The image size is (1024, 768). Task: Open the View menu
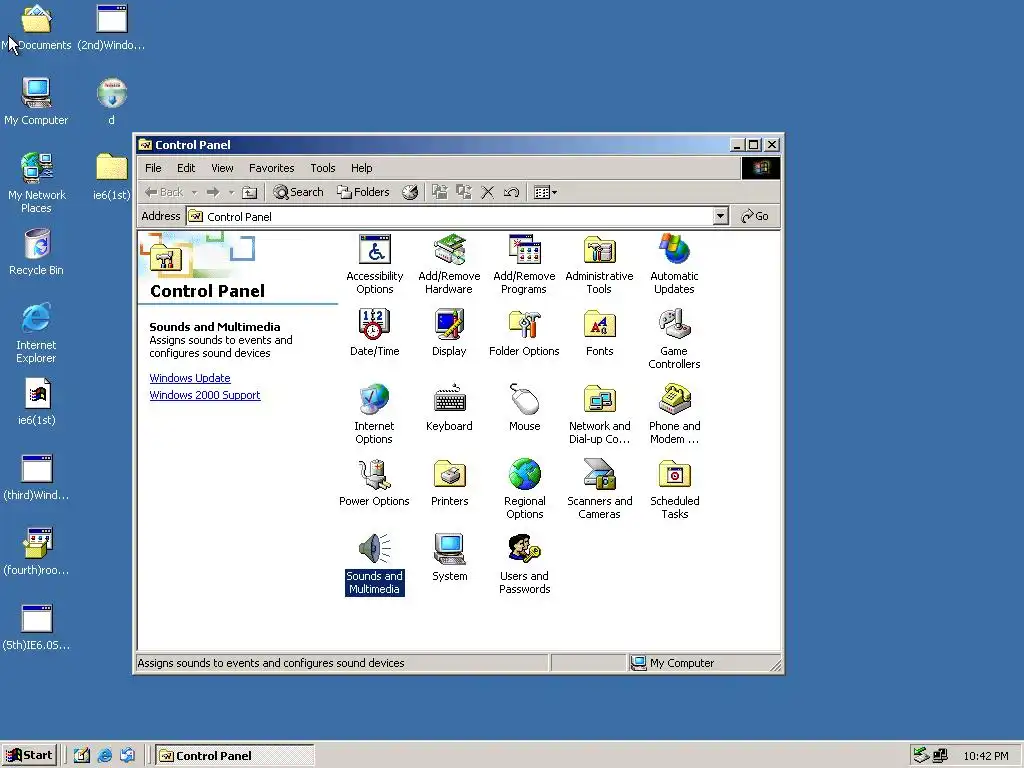point(222,168)
